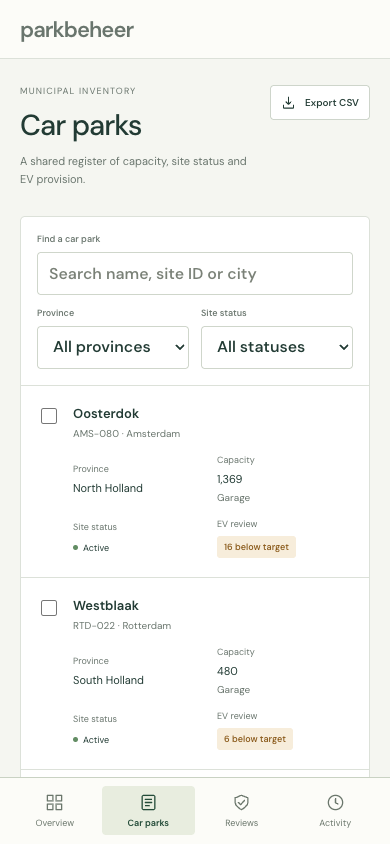This screenshot has width=390, height=844.
Task: Click the Reviews shield icon
Action: pos(242,803)
